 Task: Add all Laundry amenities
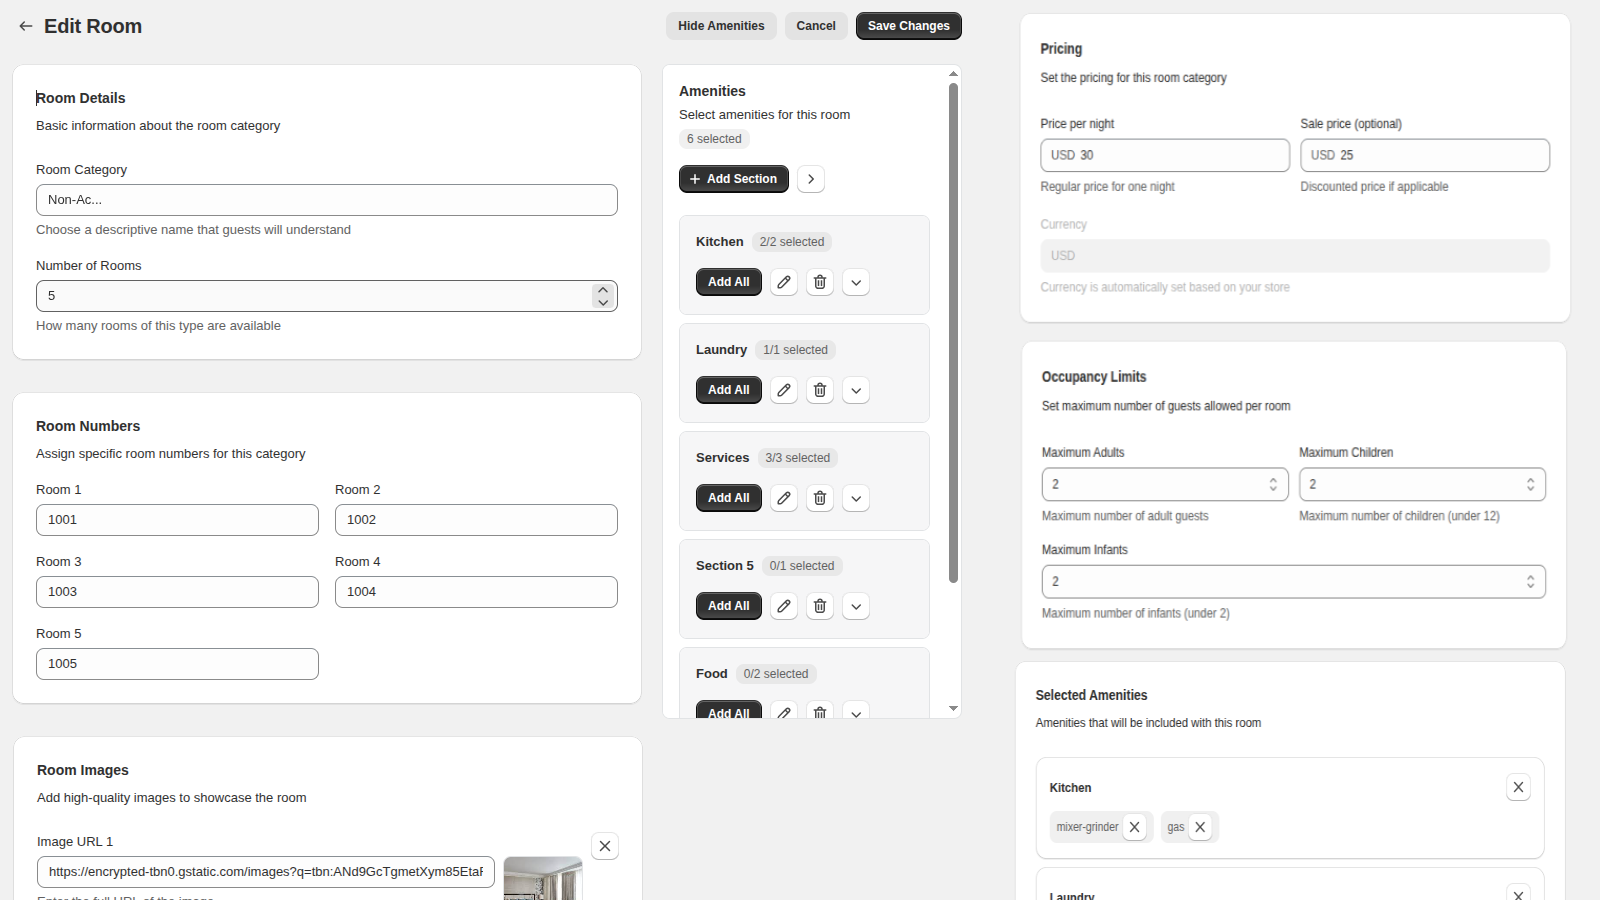pyautogui.click(x=728, y=390)
